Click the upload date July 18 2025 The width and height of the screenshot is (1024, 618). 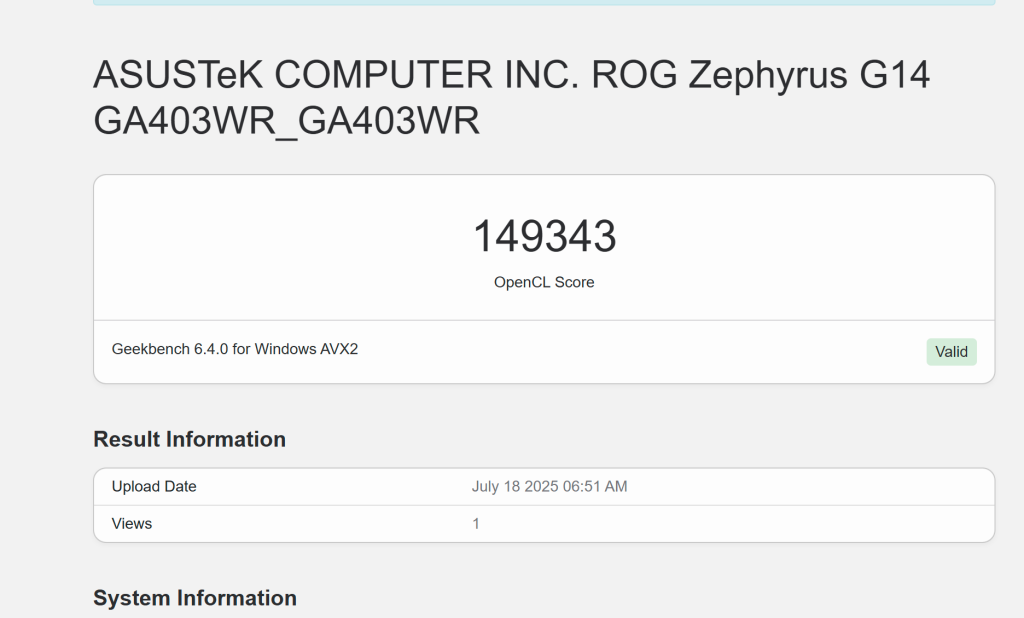[x=549, y=487]
